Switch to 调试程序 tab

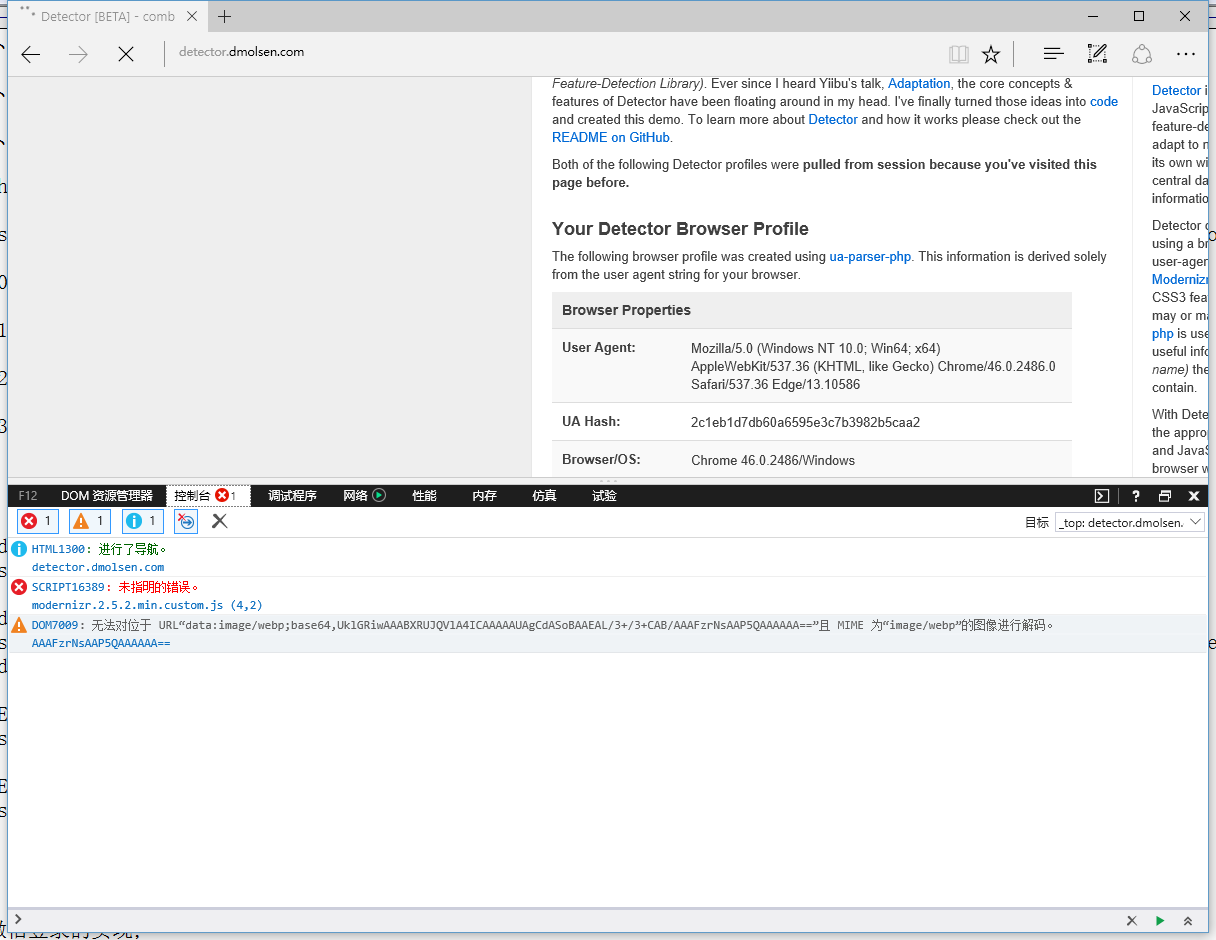tap(292, 496)
